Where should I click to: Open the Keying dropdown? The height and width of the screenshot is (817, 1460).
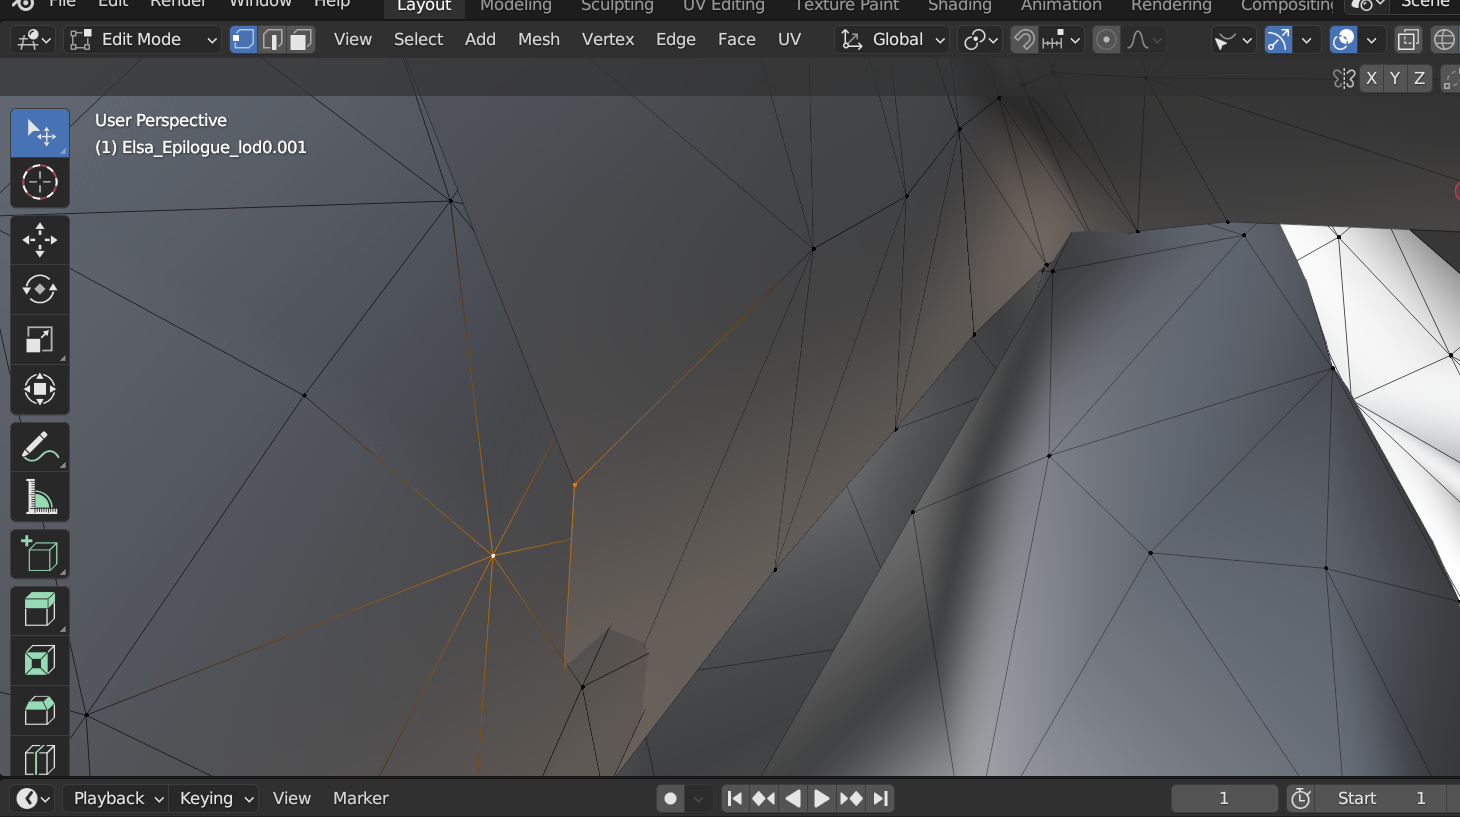(x=216, y=798)
